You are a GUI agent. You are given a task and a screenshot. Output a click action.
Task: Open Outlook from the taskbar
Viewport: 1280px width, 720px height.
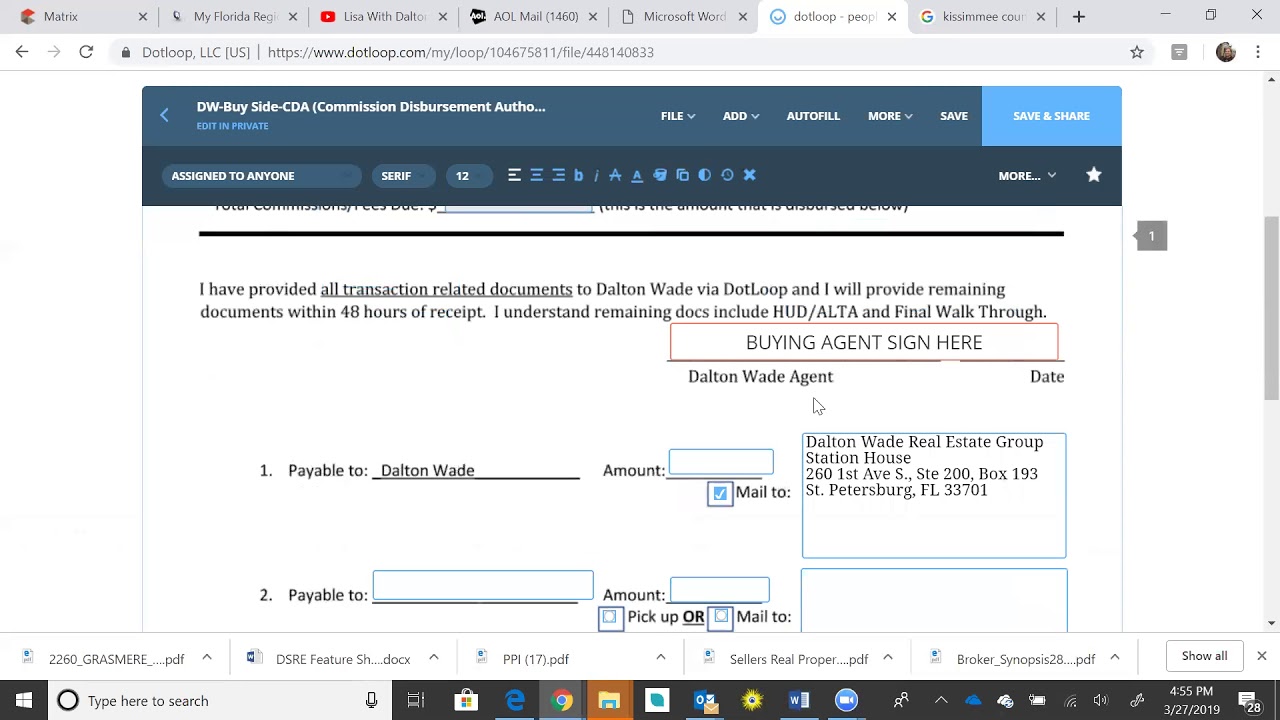[x=704, y=701]
